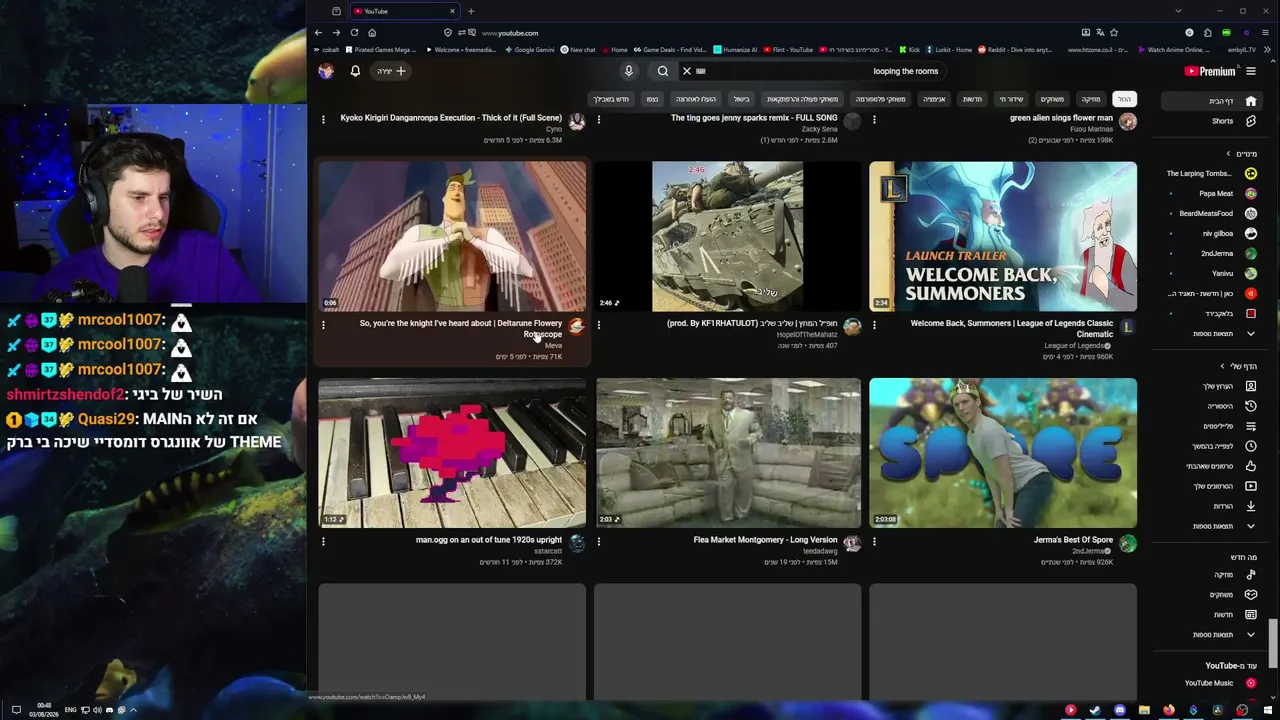Open the options menu for the Flea Market Montgomery video
The image size is (1280, 720).
[599, 541]
